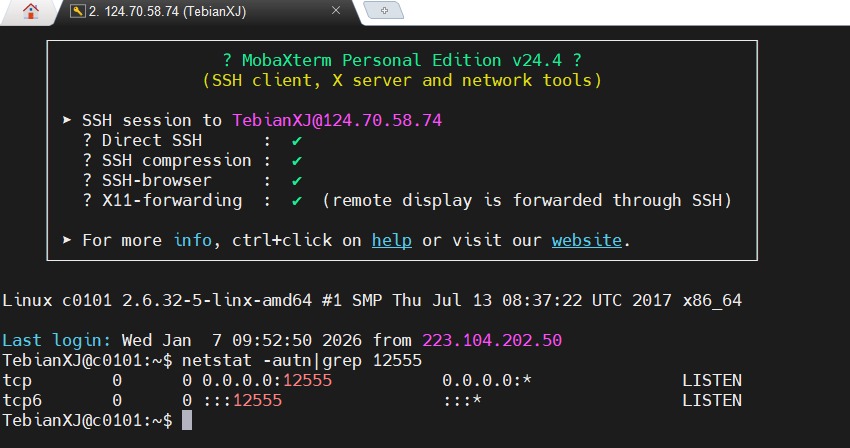Screen dimensions: 850x448
Task: Click the X11-forwarding green checkmark
Action: 297,201
